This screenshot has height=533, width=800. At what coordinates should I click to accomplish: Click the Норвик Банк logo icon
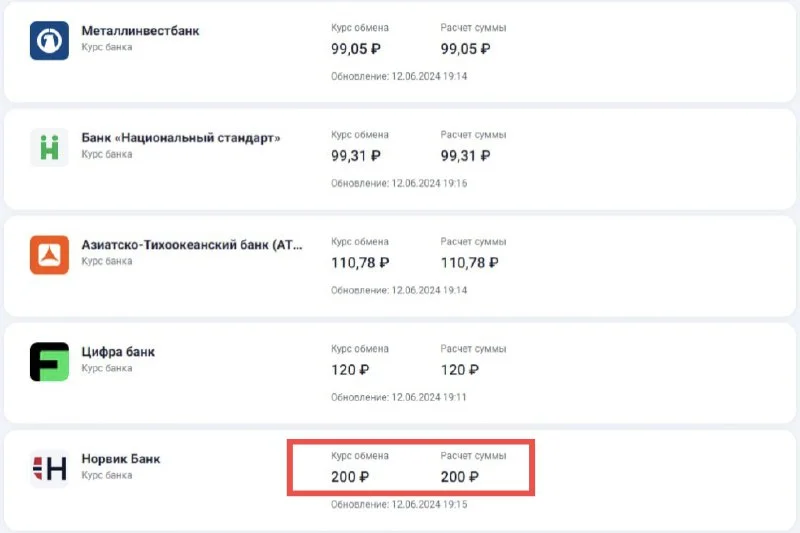click(49, 467)
